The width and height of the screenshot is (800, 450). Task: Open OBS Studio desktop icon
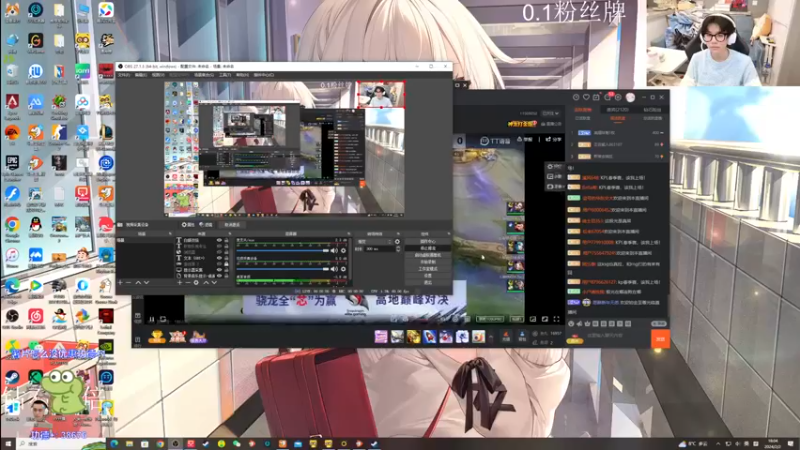(12, 319)
